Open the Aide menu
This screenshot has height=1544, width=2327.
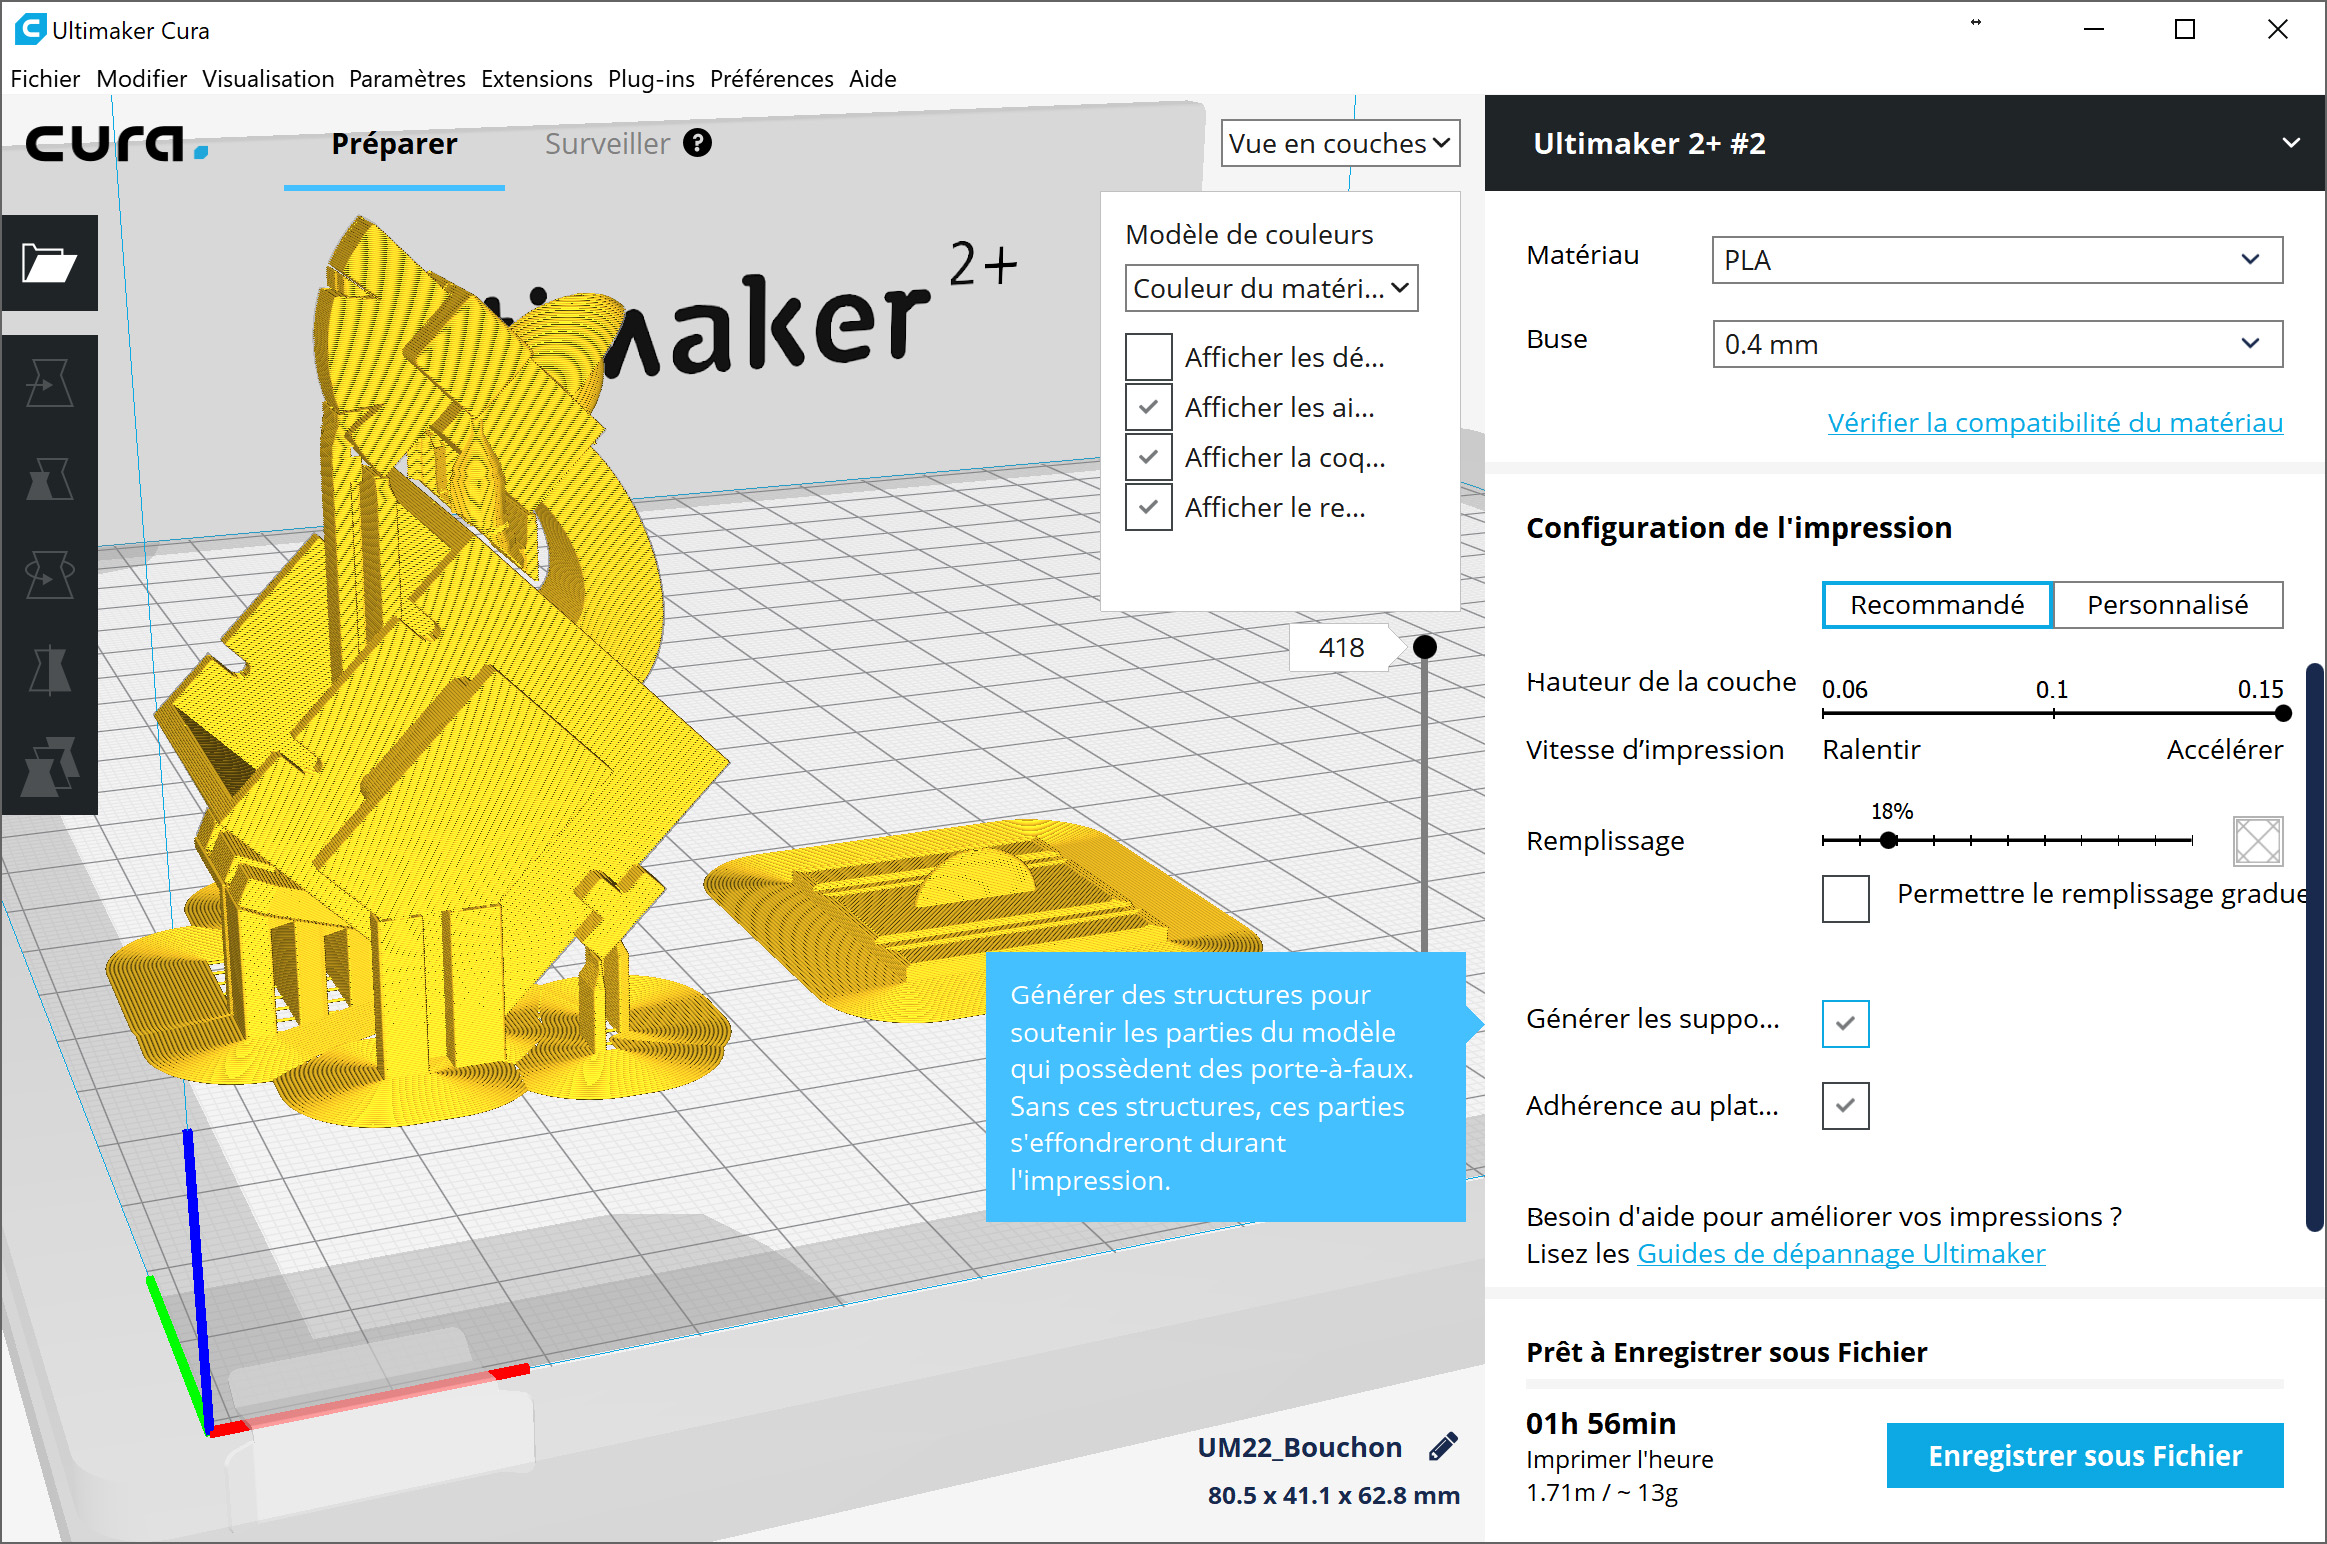pyautogui.click(x=872, y=78)
